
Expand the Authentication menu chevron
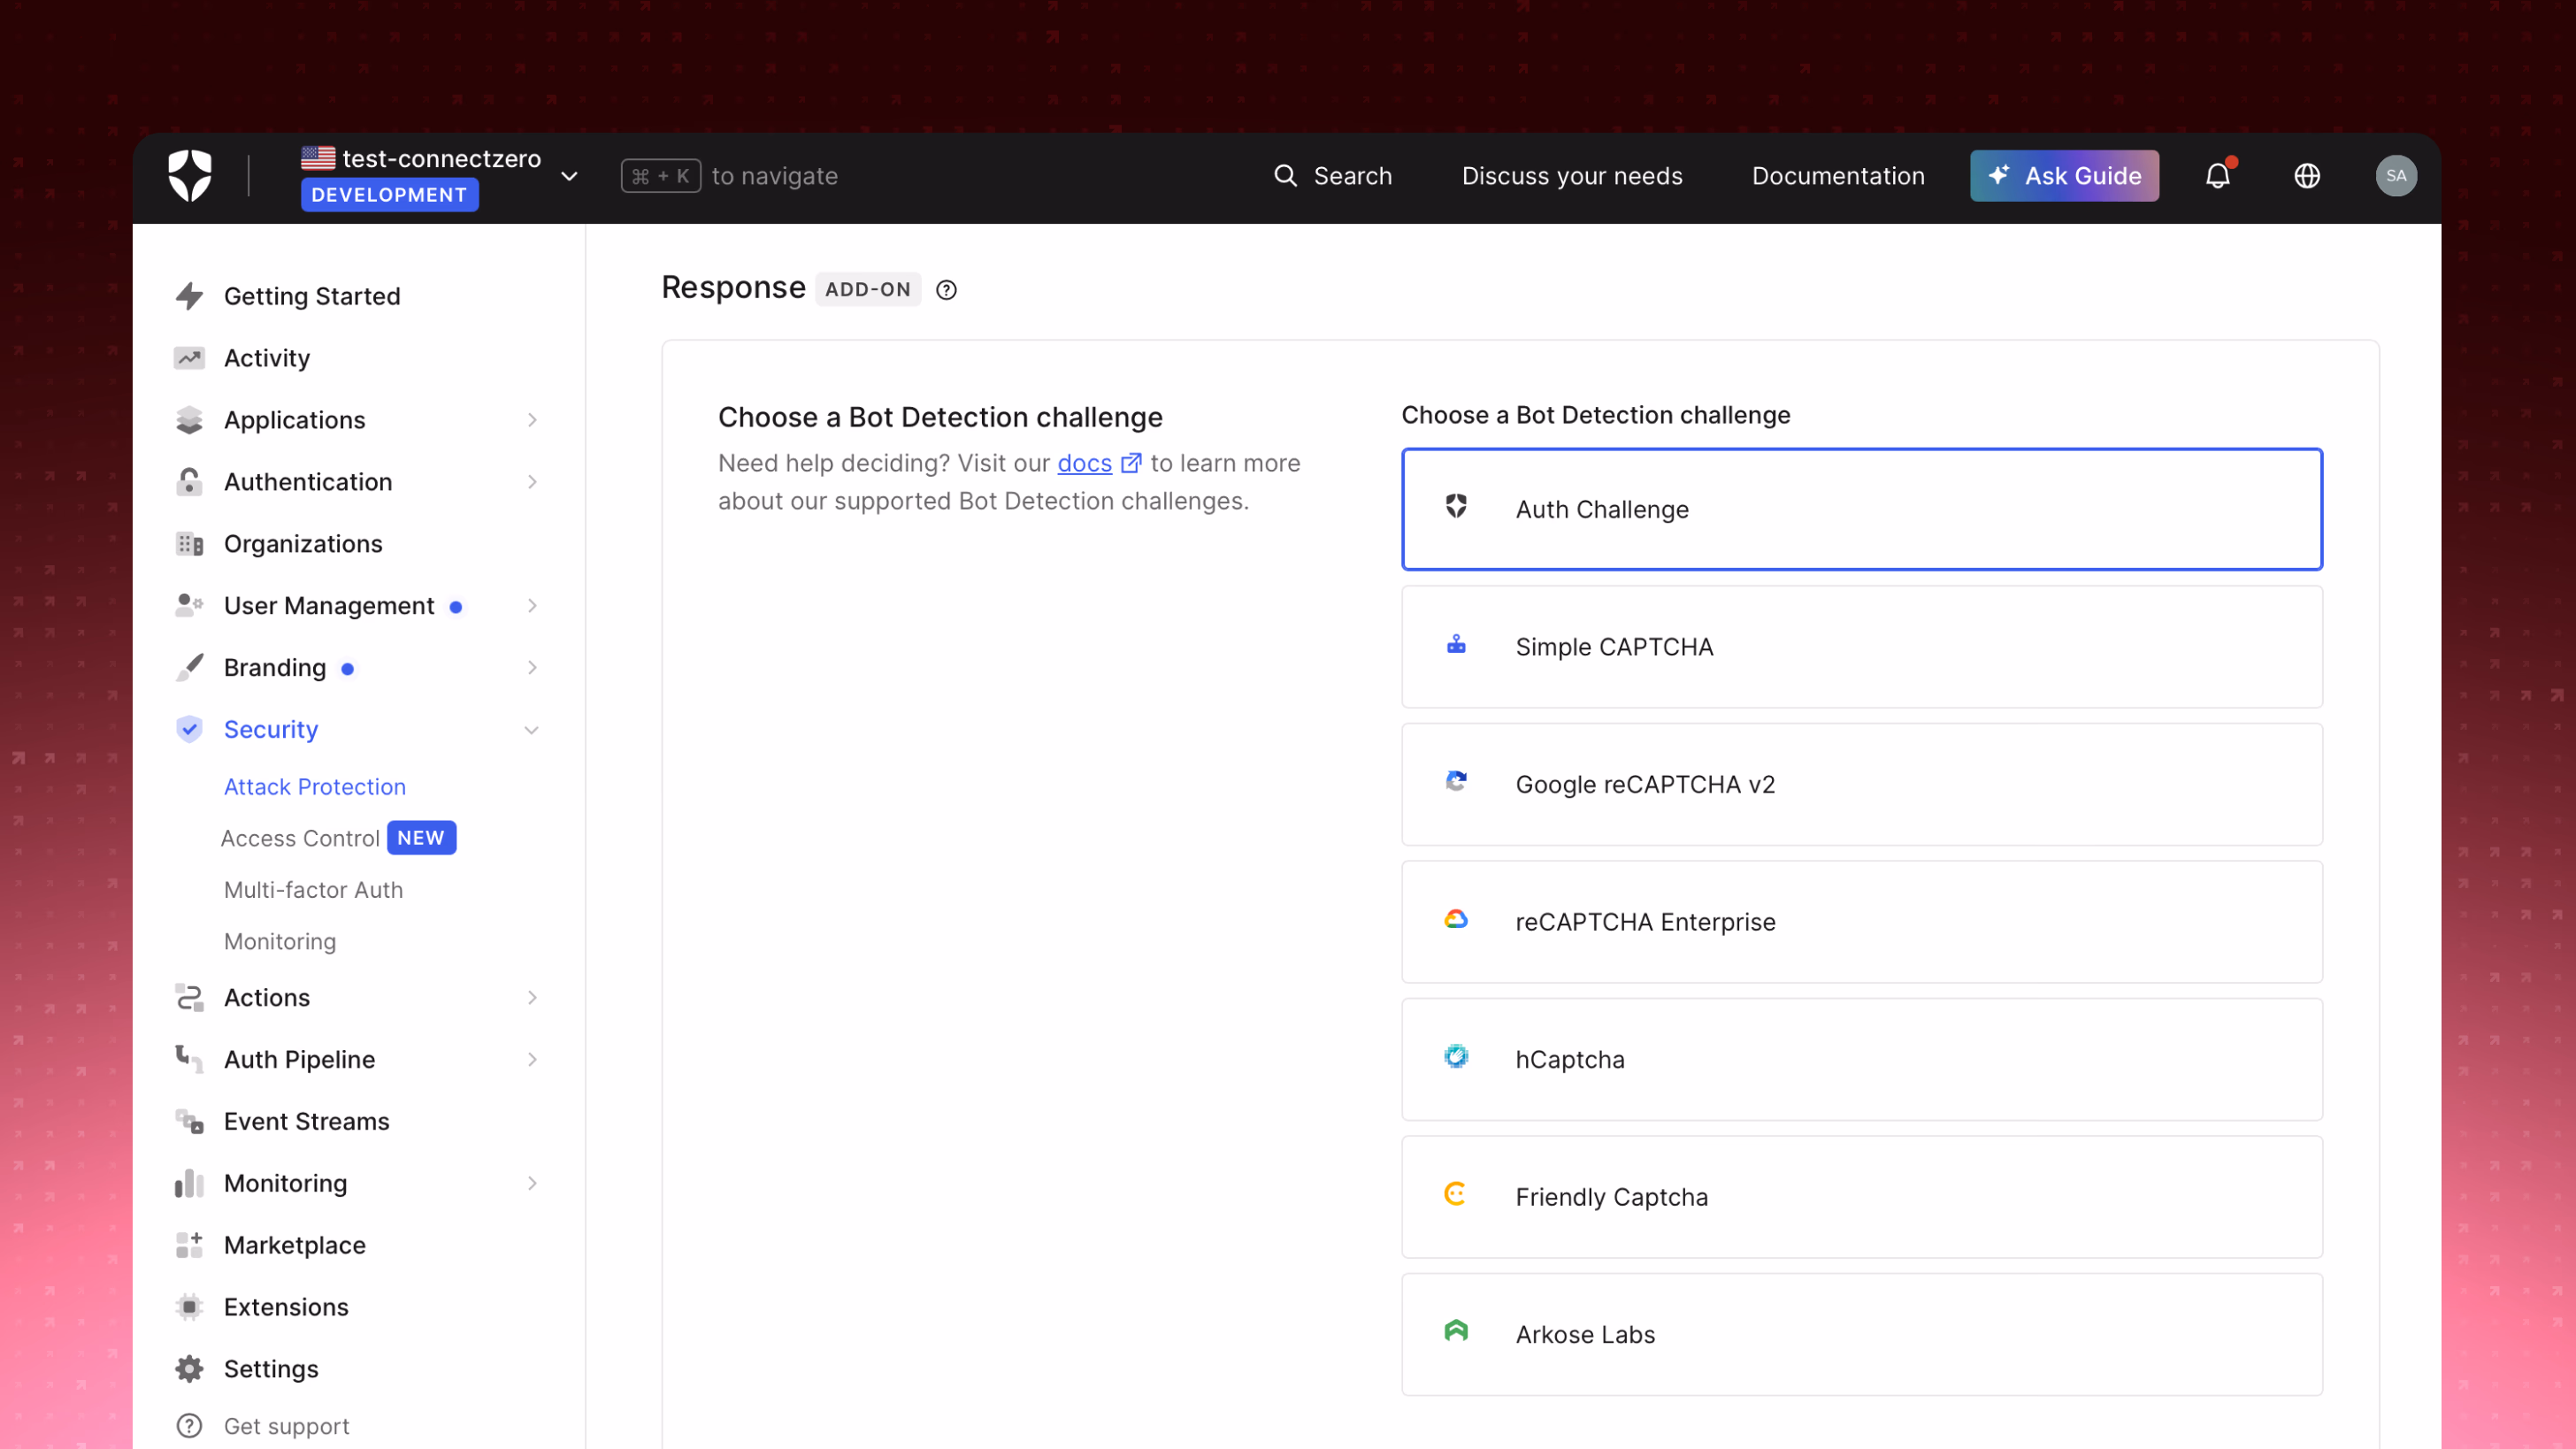click(532, 482)
